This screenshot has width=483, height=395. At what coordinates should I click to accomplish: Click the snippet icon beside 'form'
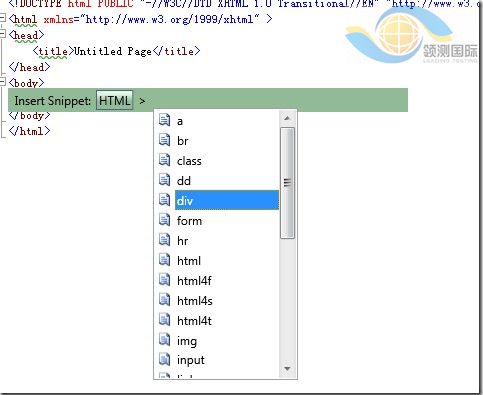tap(164, 220)
